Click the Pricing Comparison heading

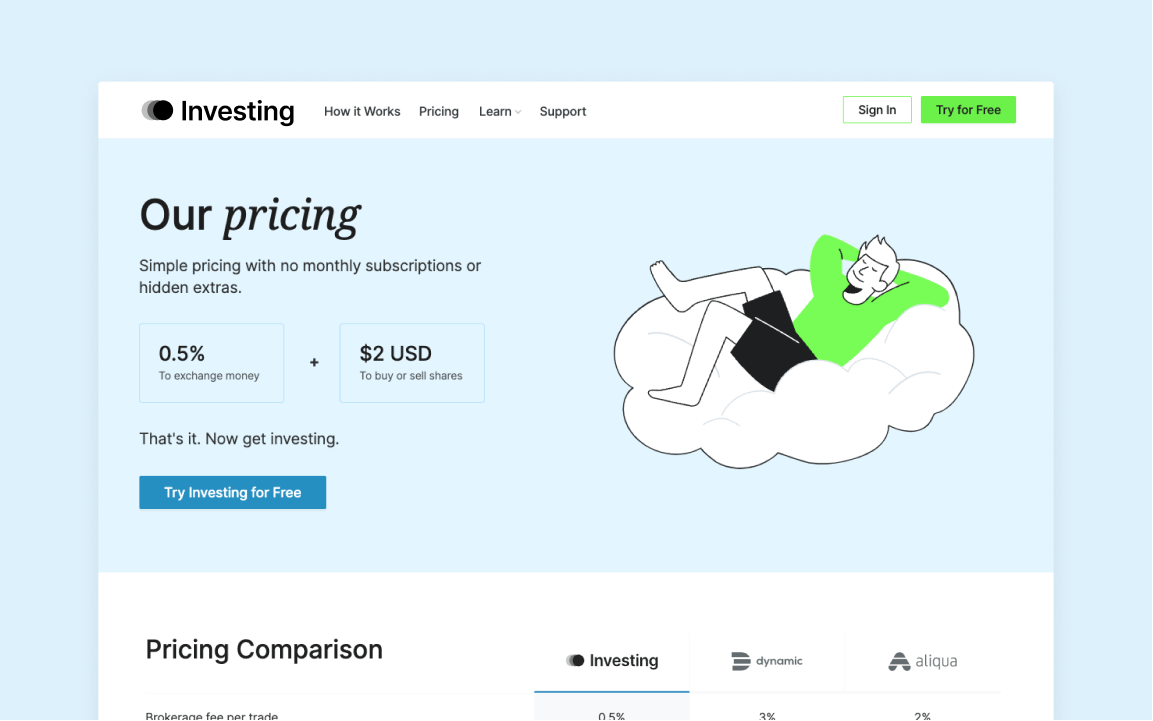(264, 650)
